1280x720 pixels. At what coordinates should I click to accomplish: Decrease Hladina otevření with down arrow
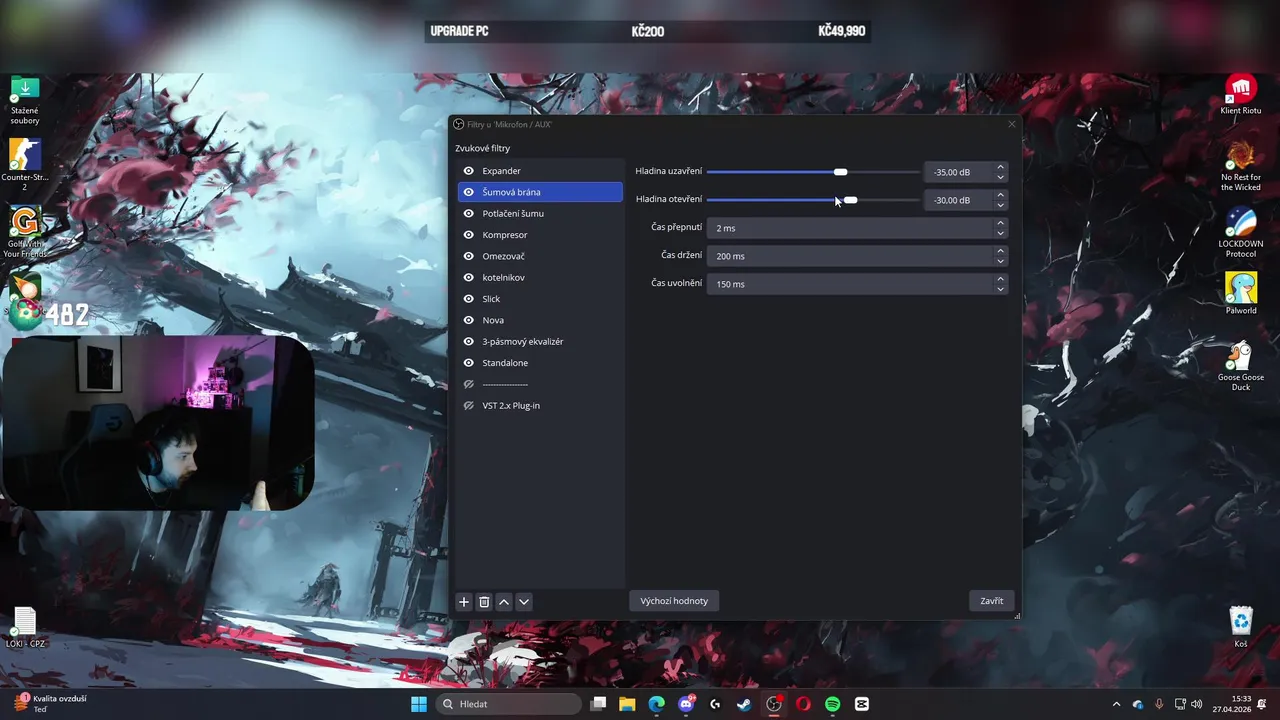point(1000,205)
